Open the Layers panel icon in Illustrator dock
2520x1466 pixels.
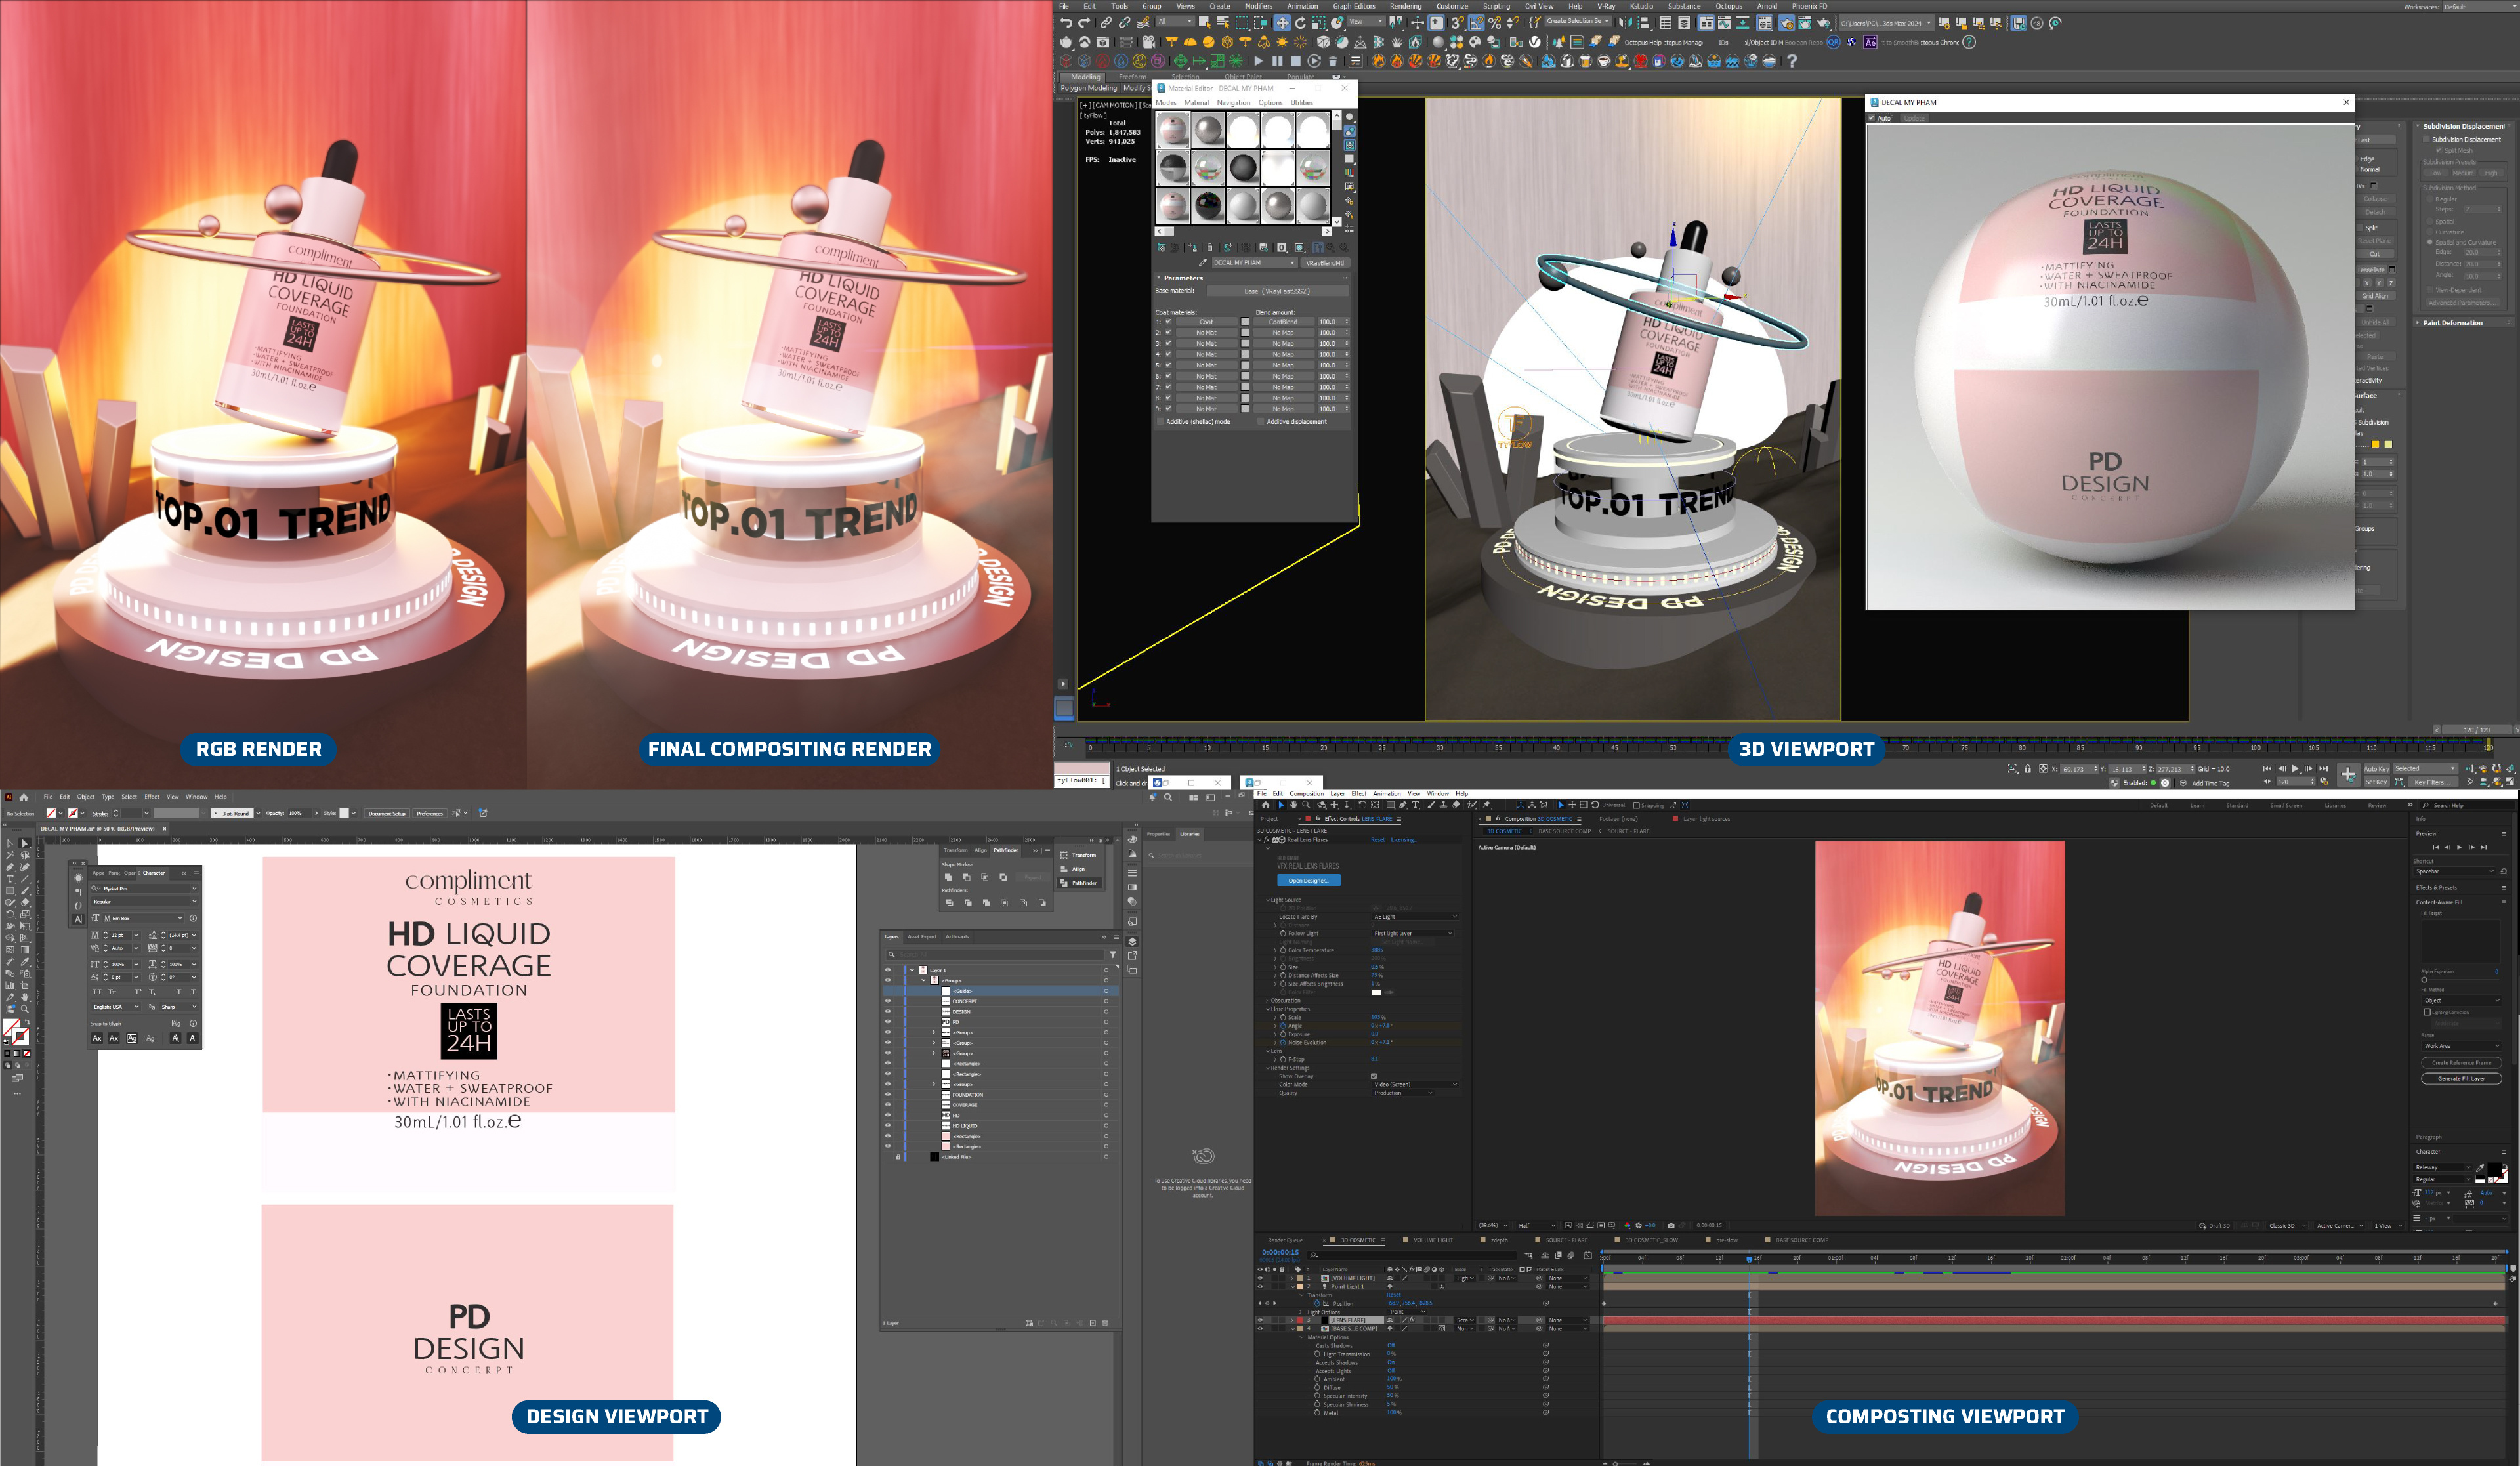[x=1132, y=941]
